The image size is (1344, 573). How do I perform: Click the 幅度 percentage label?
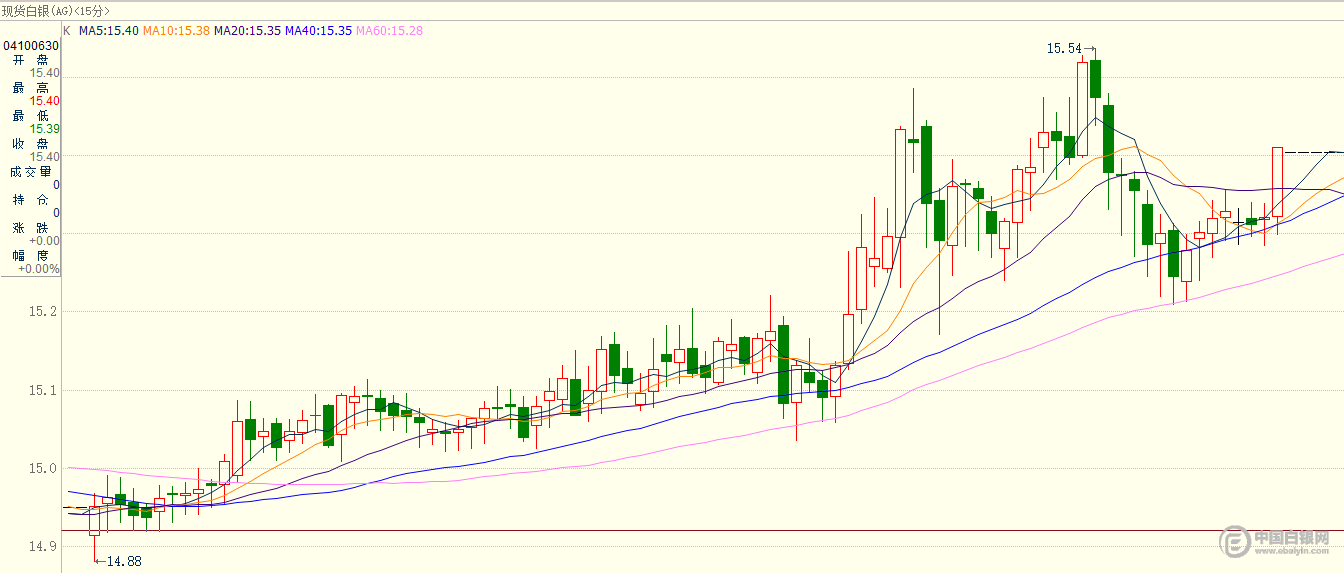click(x=30, y=256)
